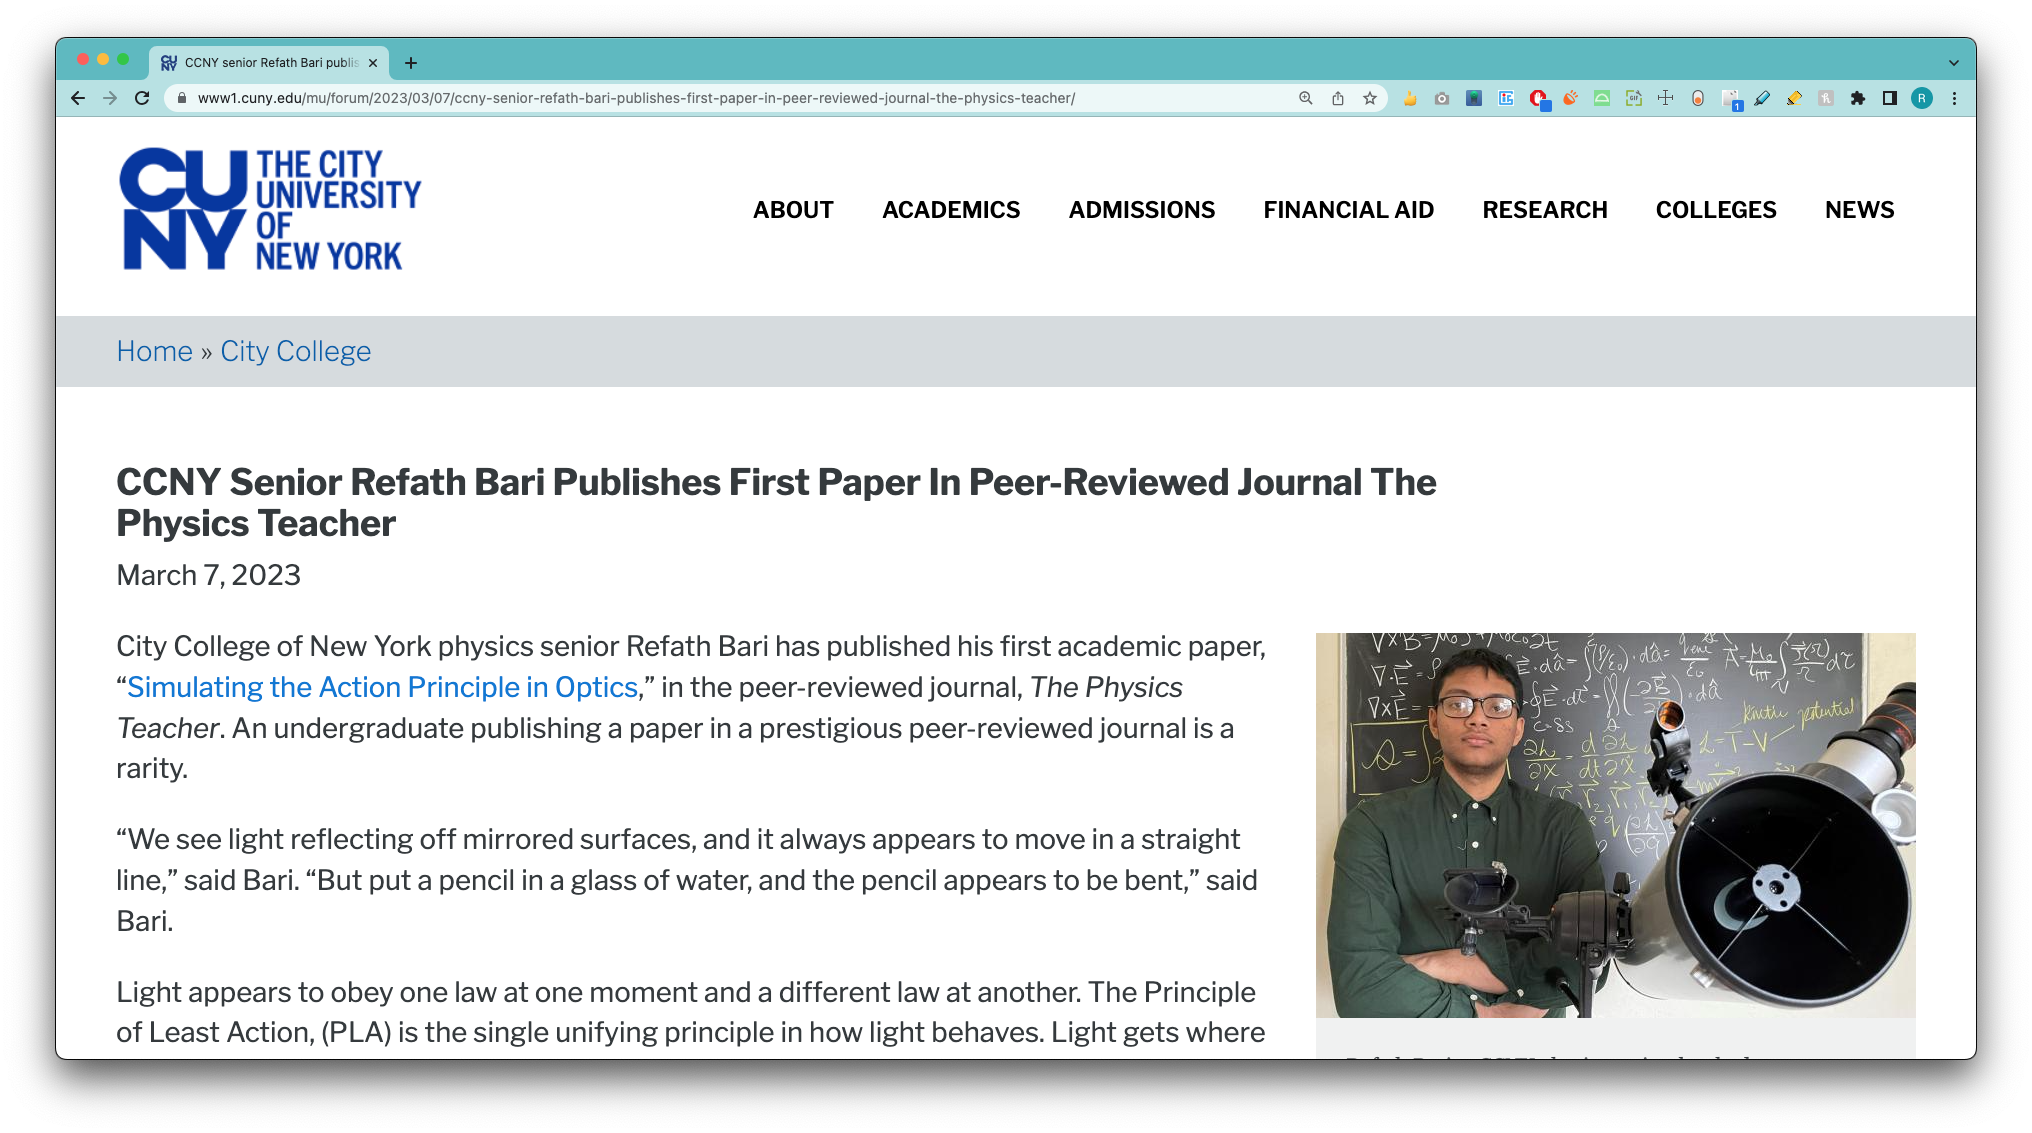2032x1133 pixels.
Task: Expand the tab search chevron
Action: (x=1954, y=63)
